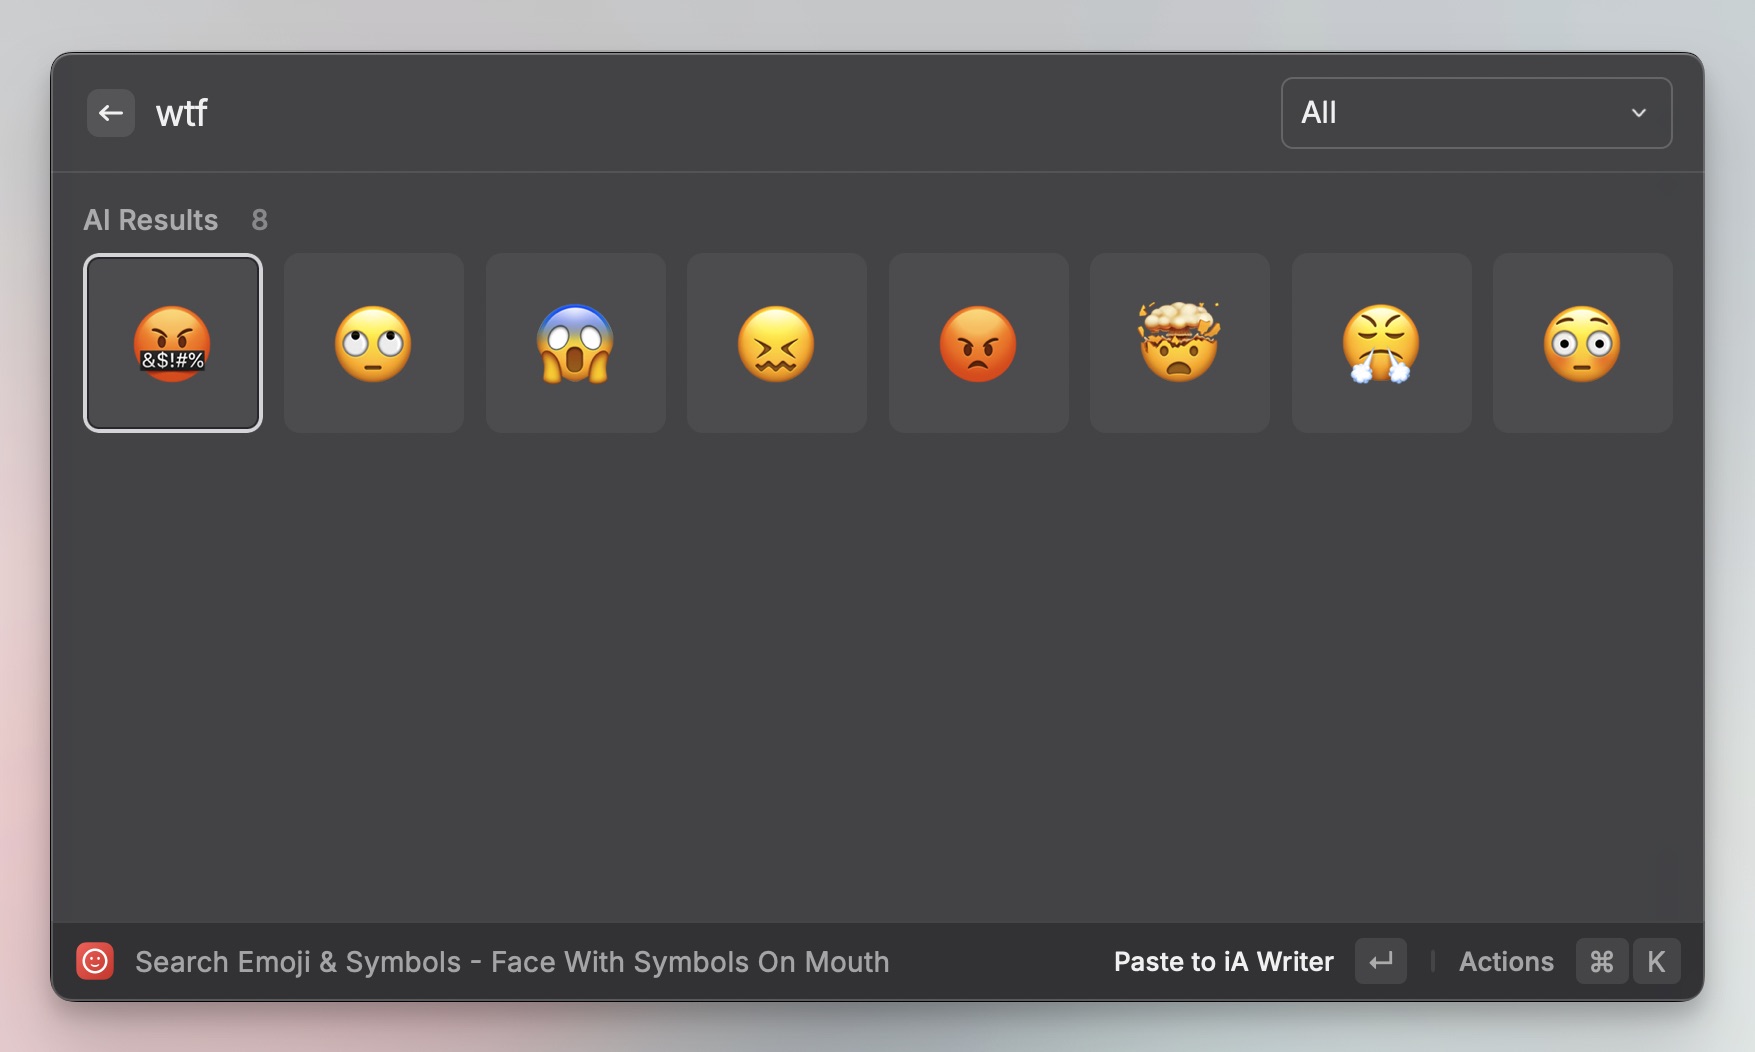Select the confounded face emoji
Screen dimensions: 1755x1052
(777, 343)
